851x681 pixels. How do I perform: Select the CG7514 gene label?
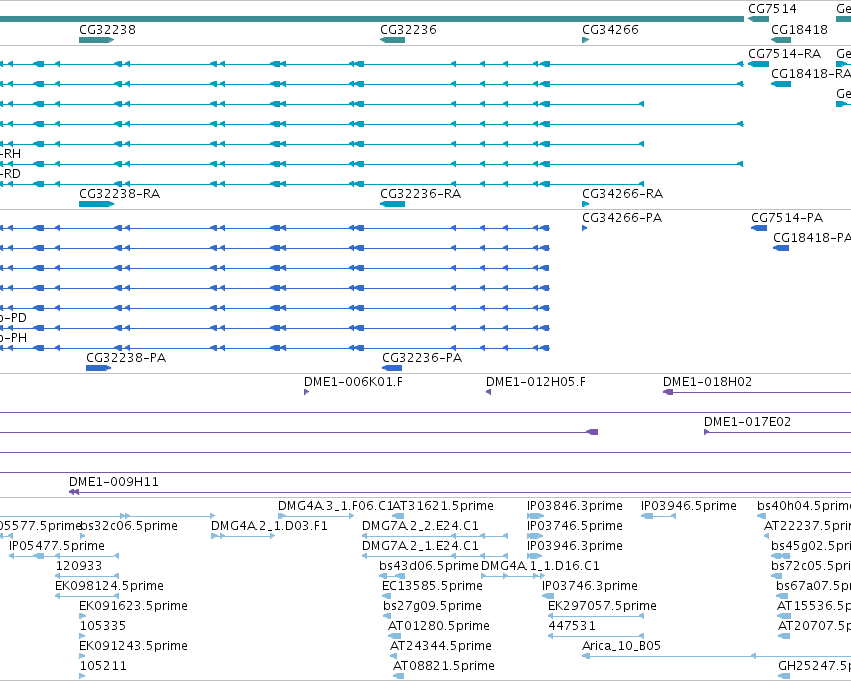point(772,9)
